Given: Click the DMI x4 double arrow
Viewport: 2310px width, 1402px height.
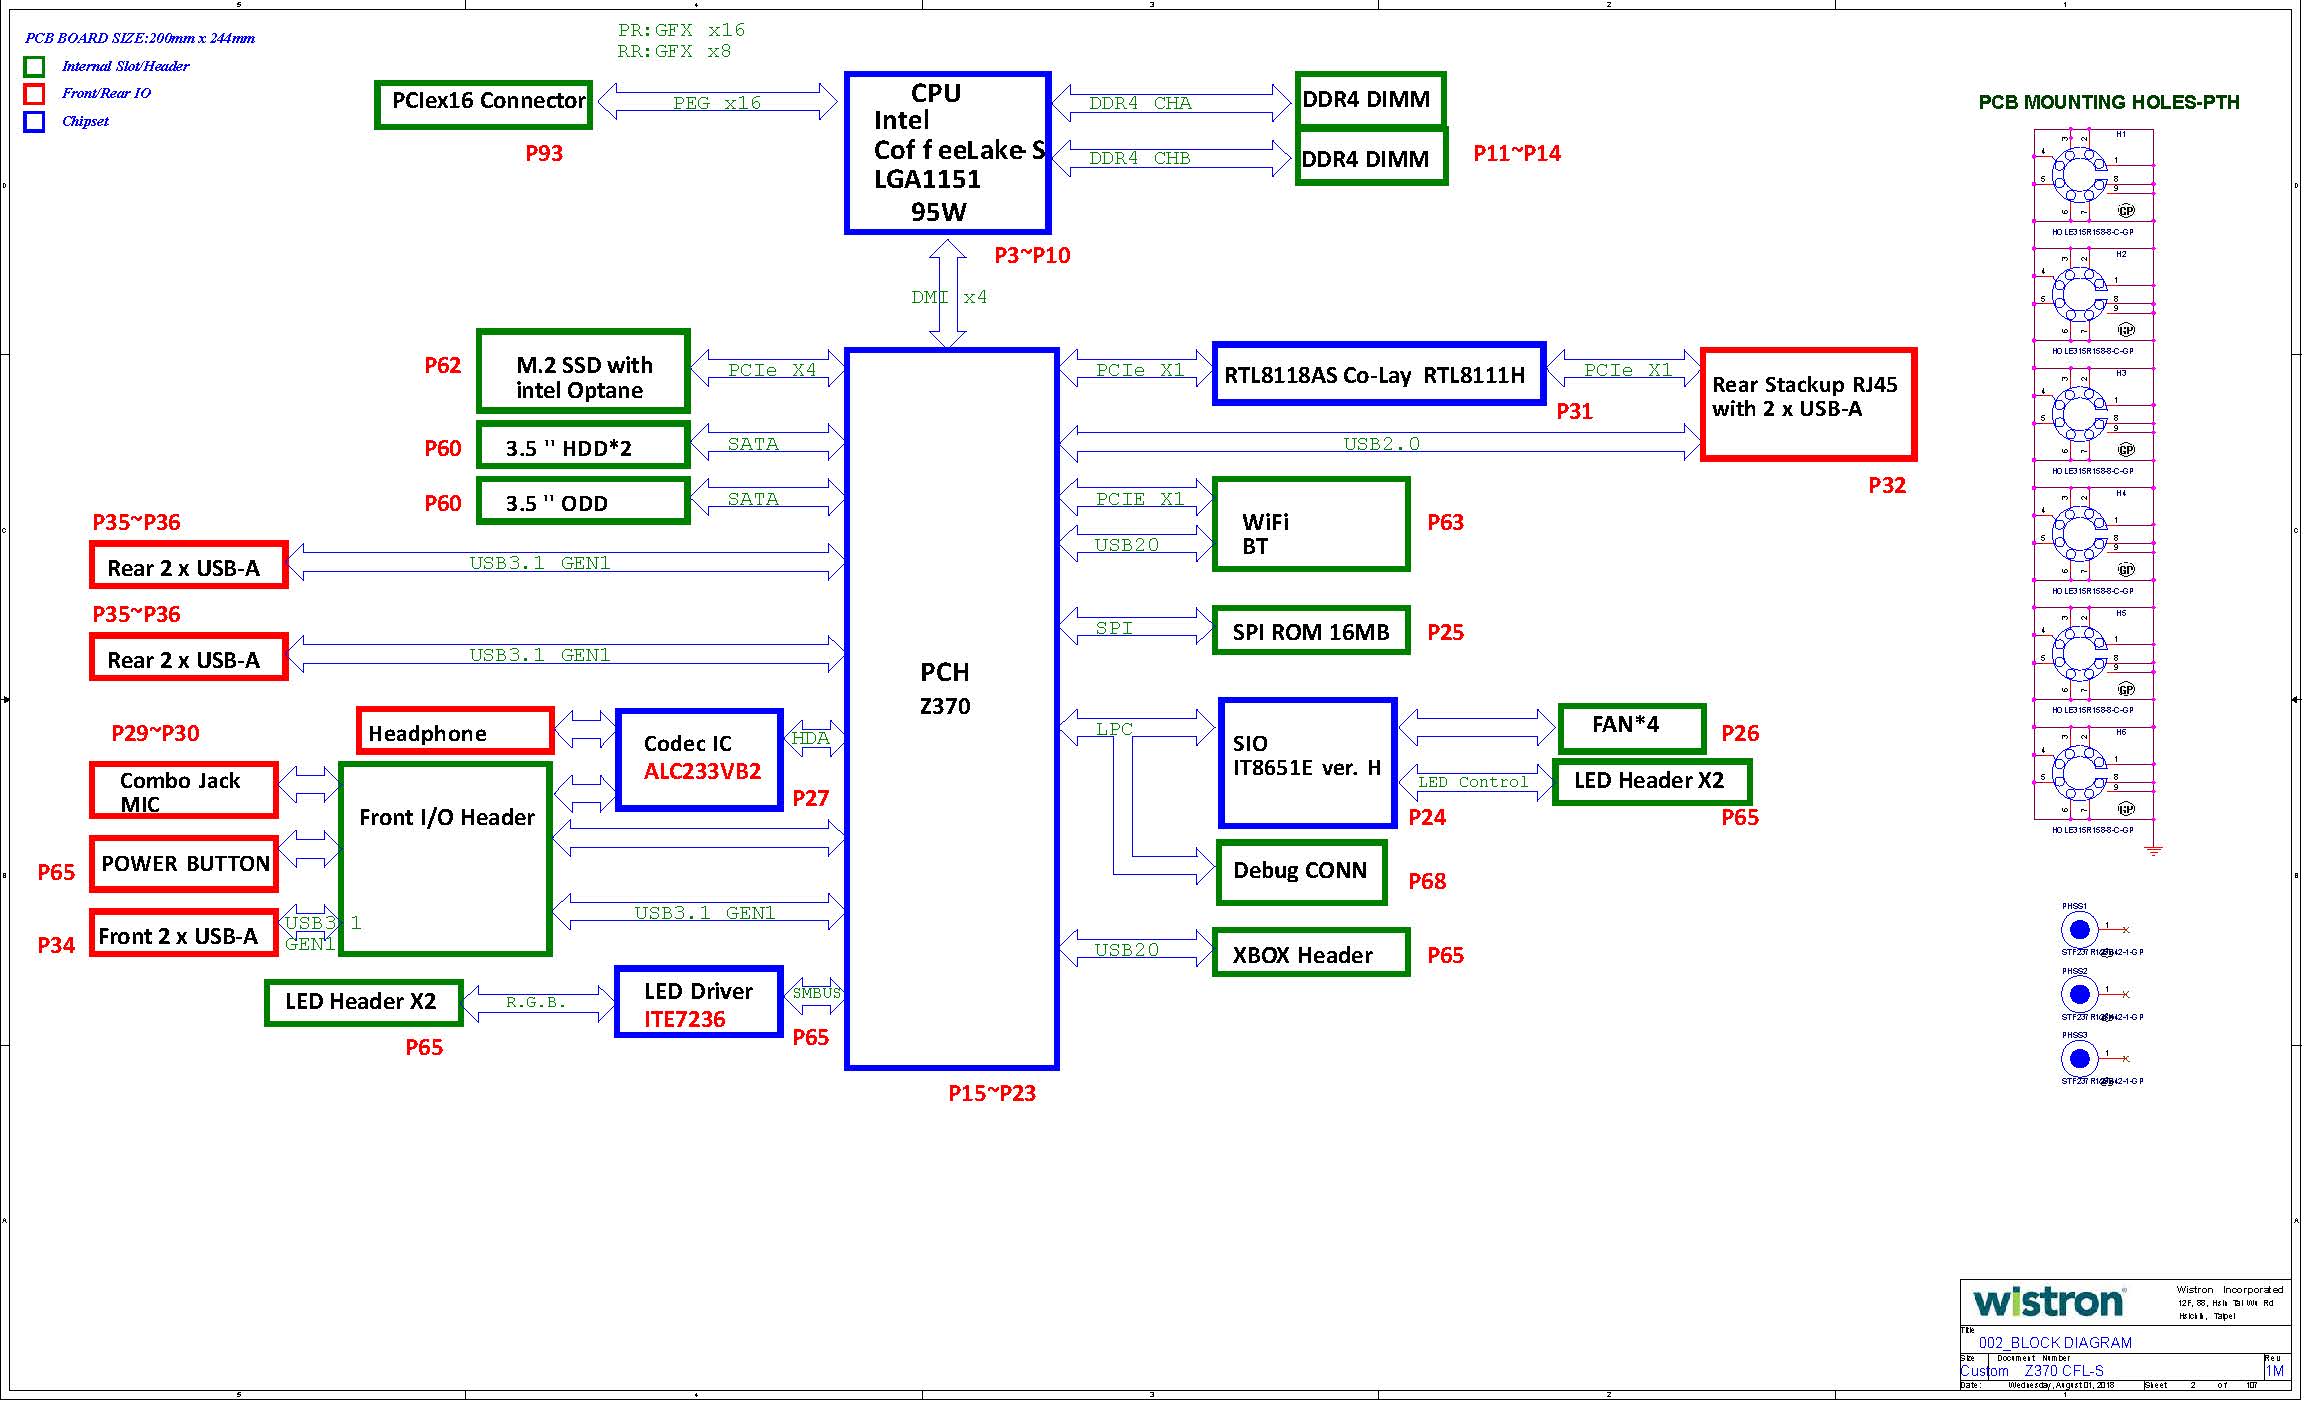Looking at the screenshot, I should (947, 297).
